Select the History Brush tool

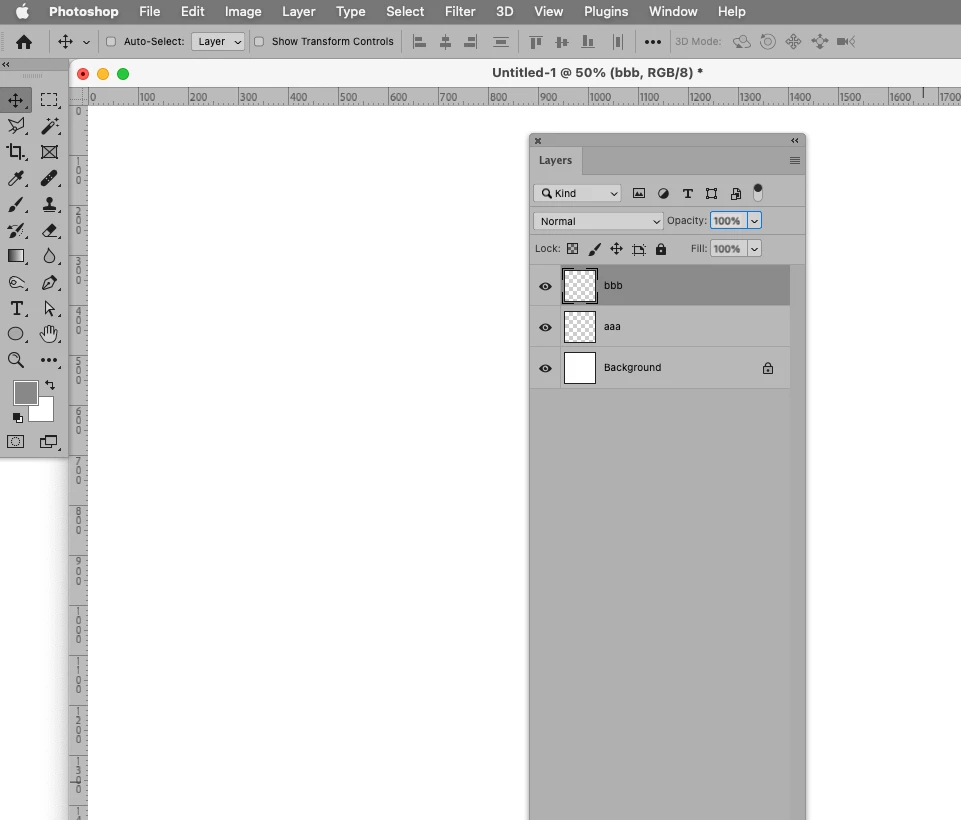(16, 230)
